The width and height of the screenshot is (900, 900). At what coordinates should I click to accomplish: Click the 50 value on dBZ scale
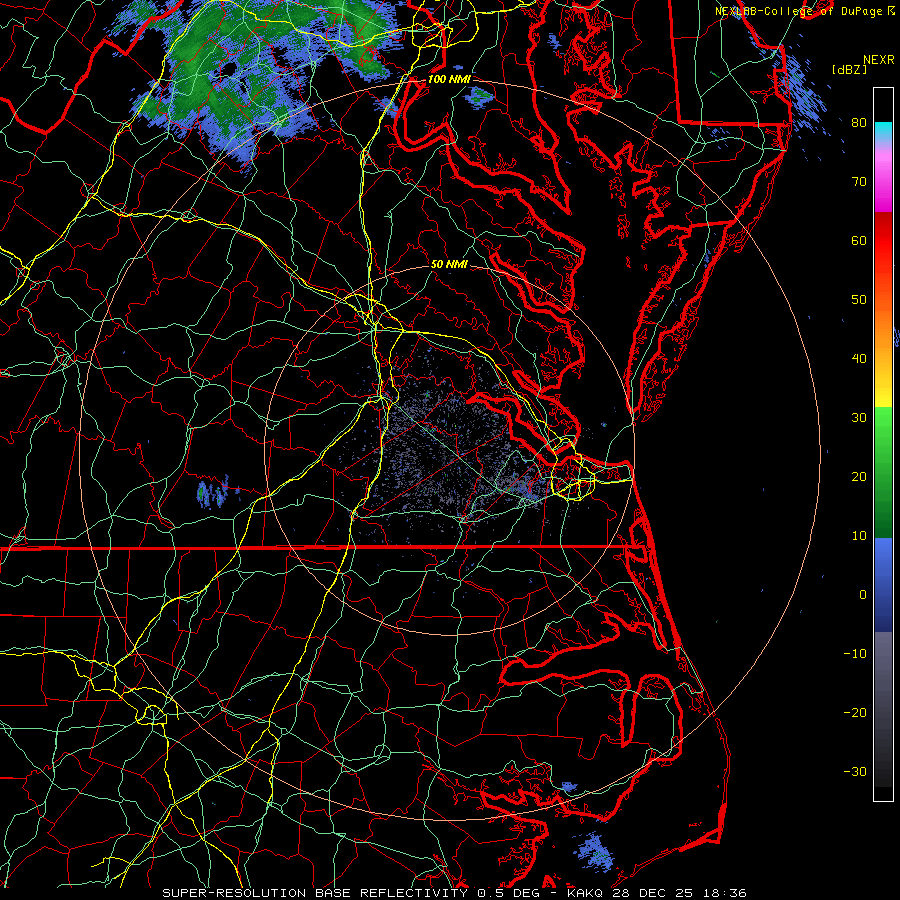pos(859,300)
